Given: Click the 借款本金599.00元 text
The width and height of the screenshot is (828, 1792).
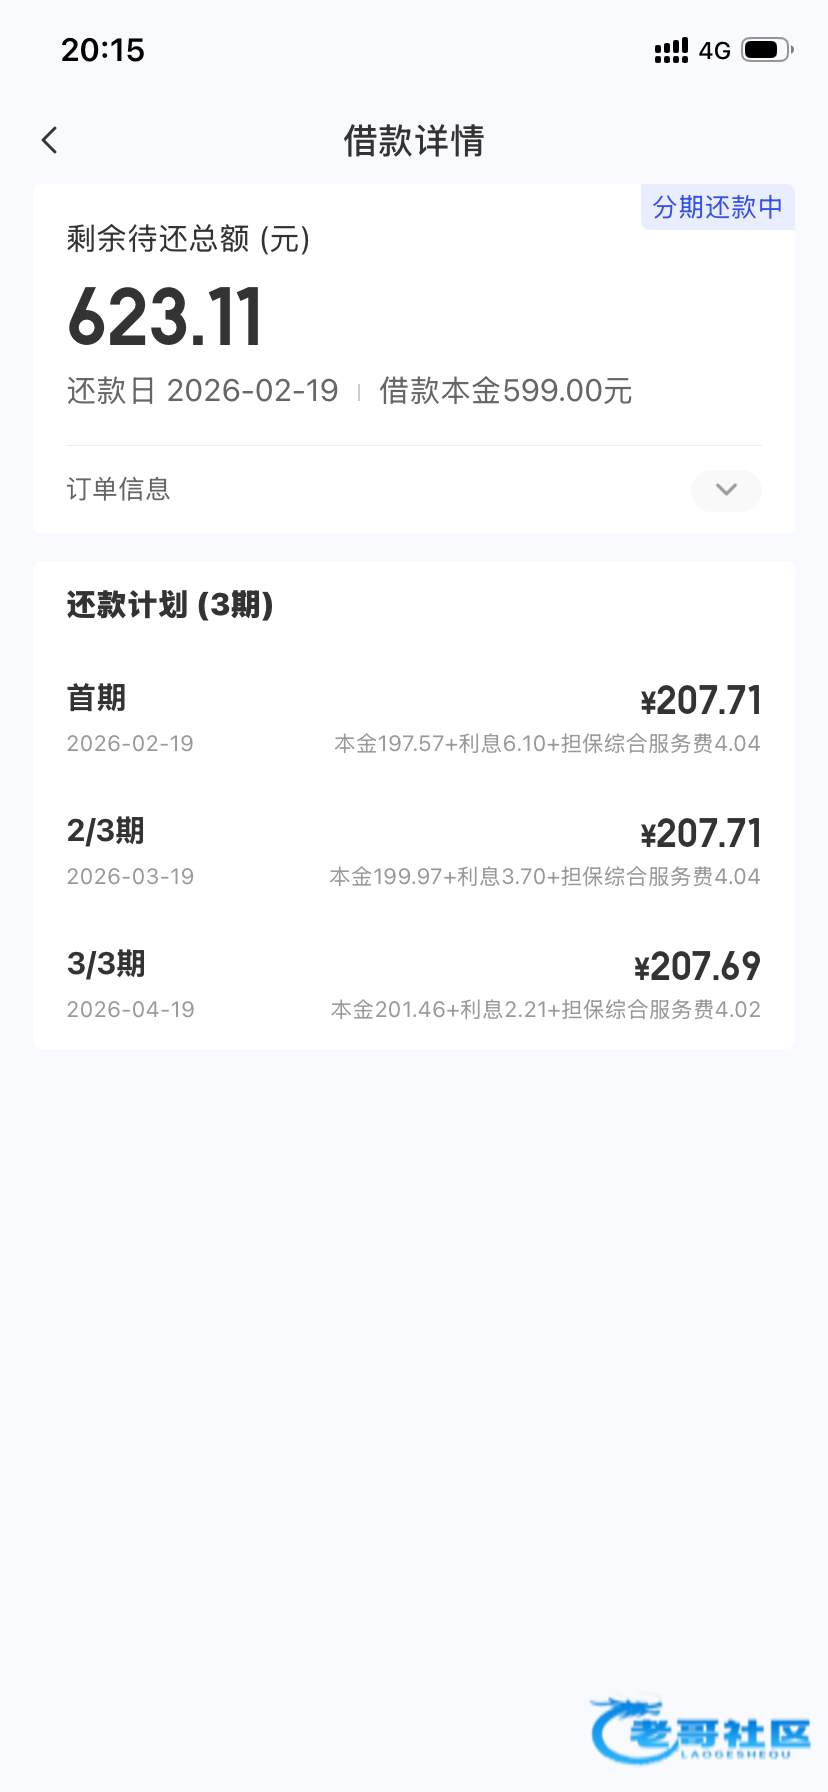Looking at the screenshot, I should 506,391.
